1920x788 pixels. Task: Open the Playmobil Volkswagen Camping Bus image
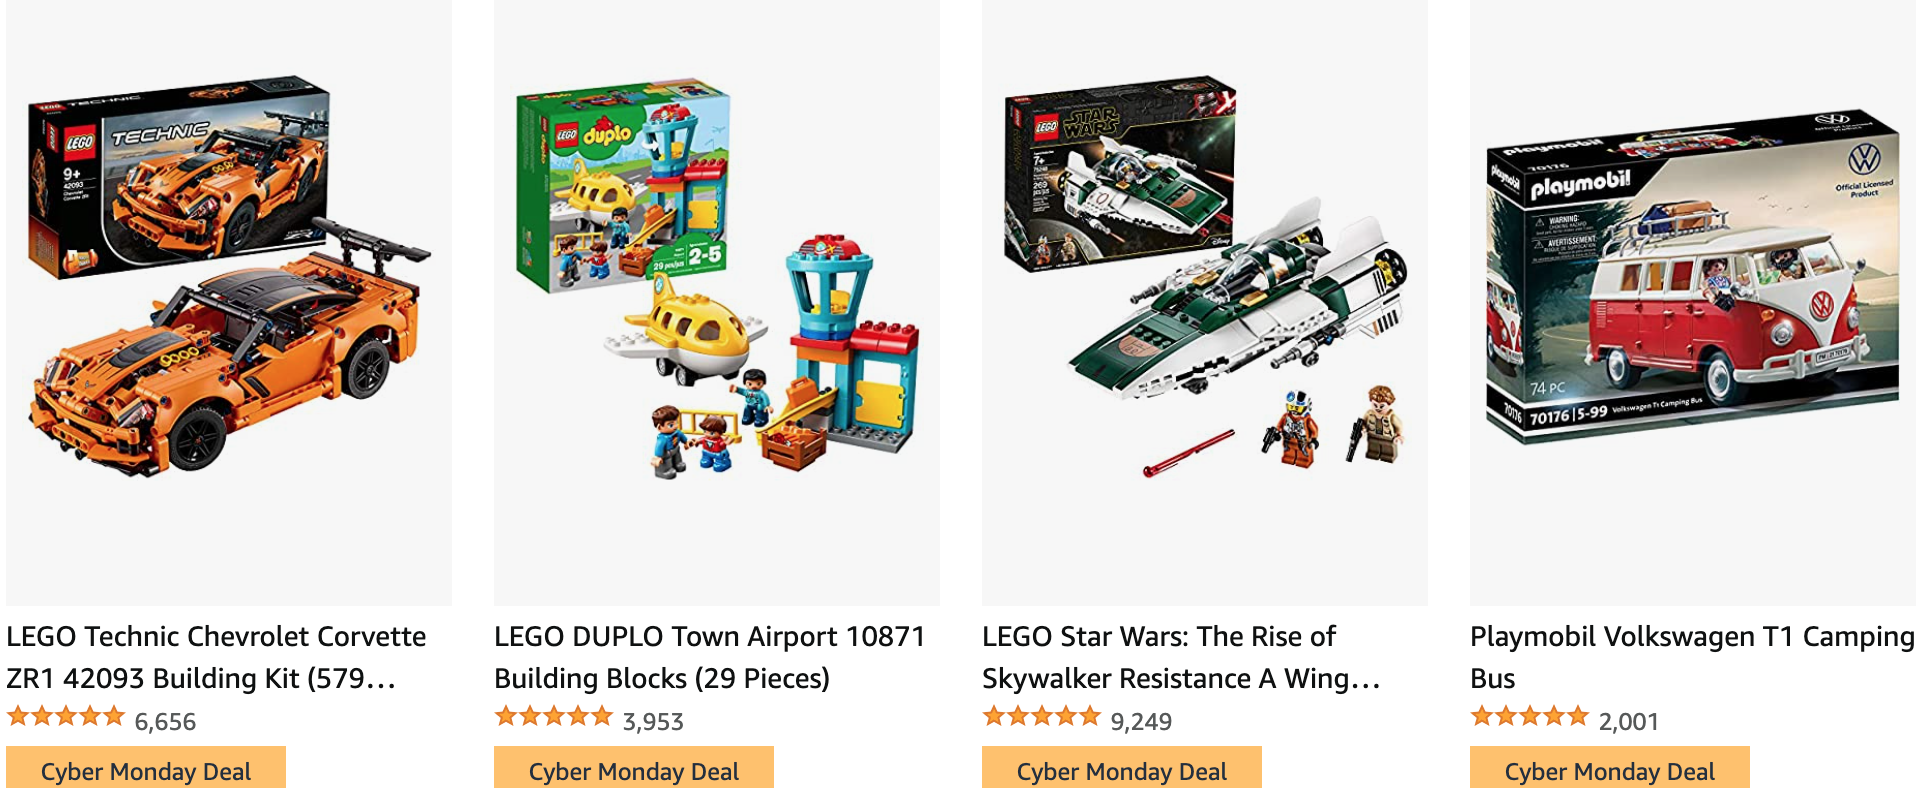(1693, 302)
